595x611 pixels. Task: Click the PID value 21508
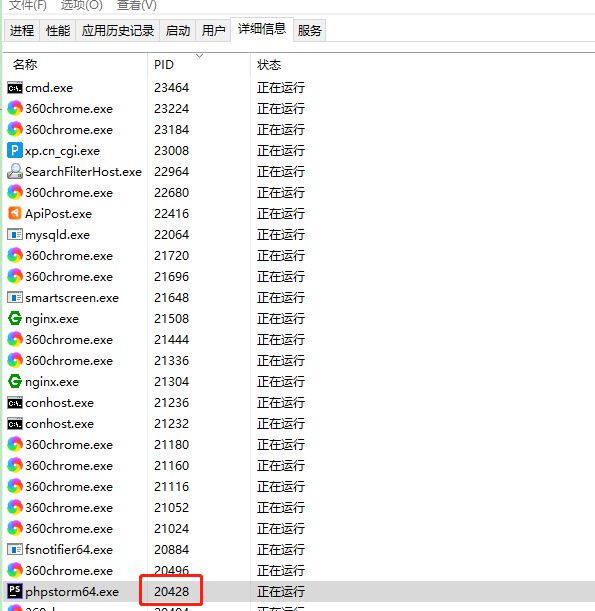pos(171,319)
